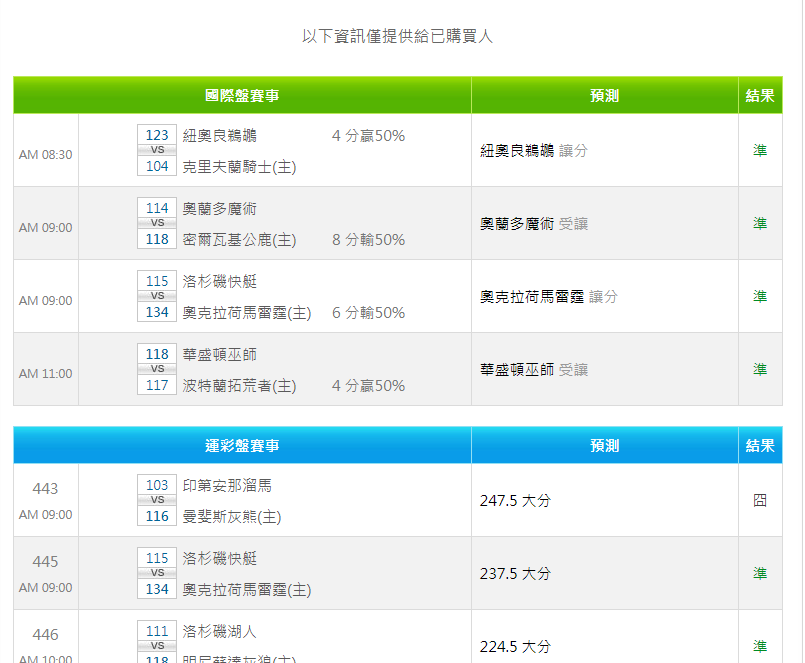
Task: Select AM 09:00 time of 奧蘭多魔術 game
Action: [46, 228]
